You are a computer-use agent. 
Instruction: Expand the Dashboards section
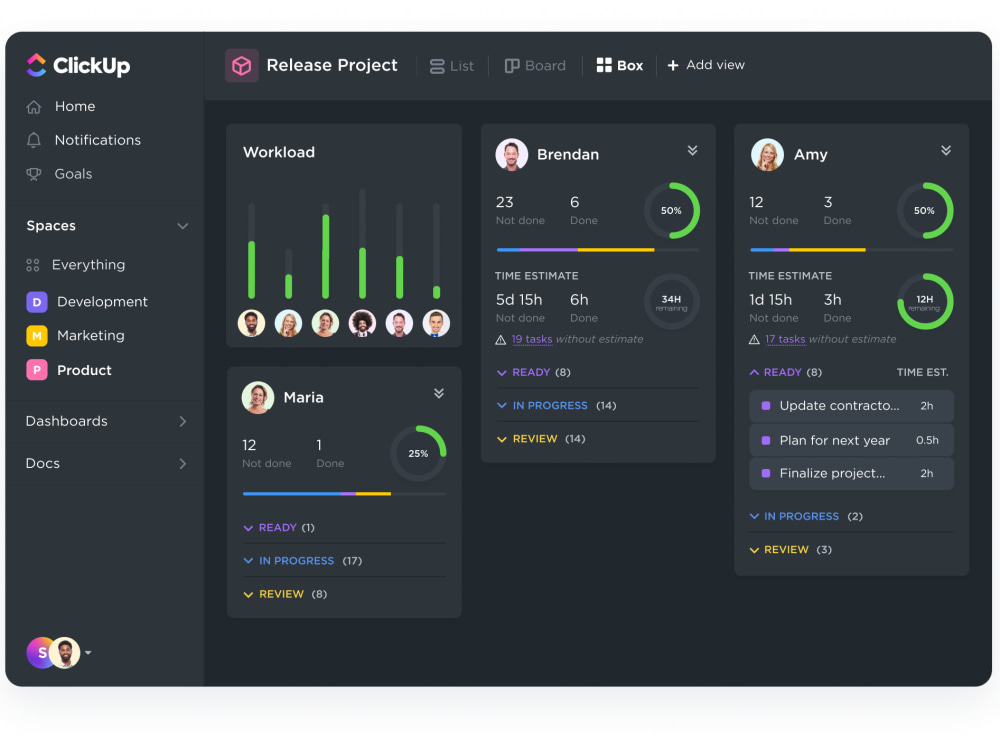click(x=183, y=422)
